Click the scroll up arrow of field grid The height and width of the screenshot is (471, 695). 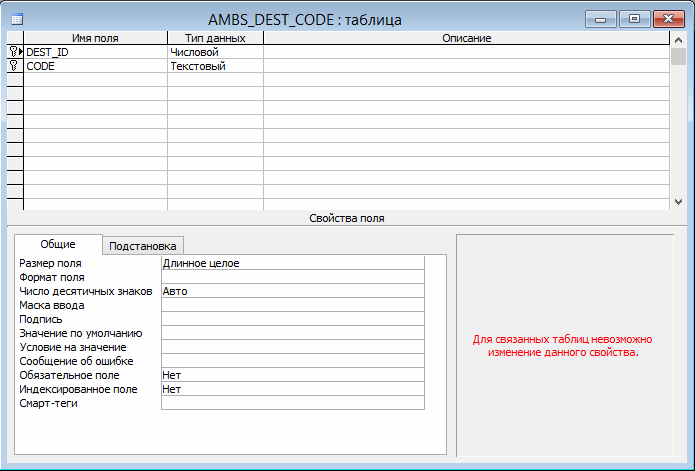point(678,40)
